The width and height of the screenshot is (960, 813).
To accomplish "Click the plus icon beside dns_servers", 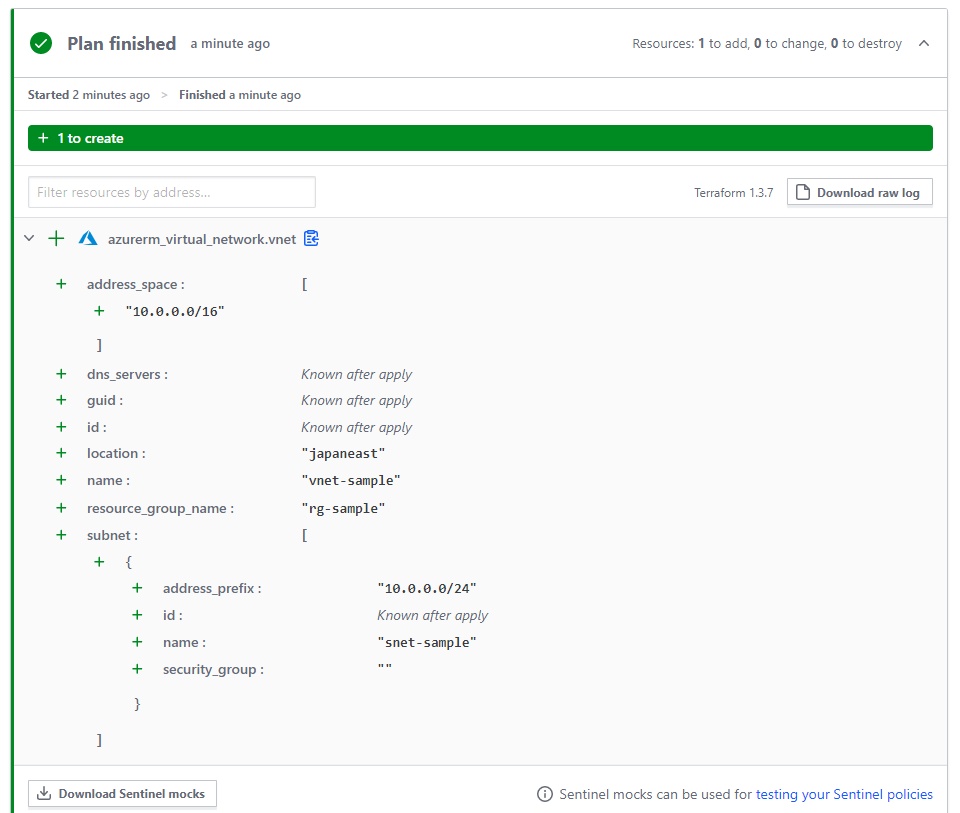I will 61,374.
